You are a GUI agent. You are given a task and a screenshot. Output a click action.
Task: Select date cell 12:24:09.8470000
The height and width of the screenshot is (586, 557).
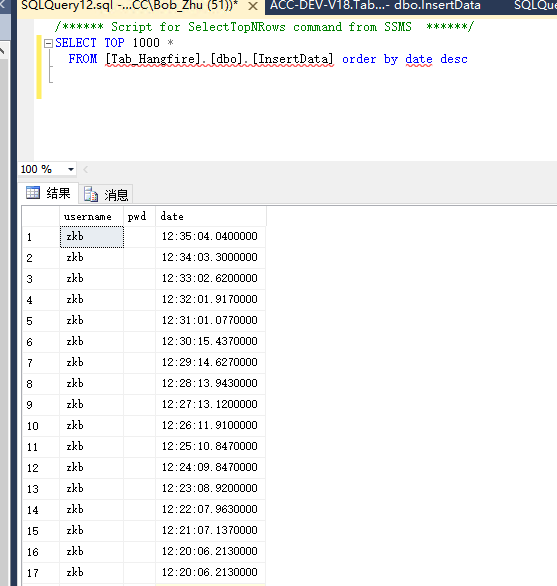[x=210, y=467]
